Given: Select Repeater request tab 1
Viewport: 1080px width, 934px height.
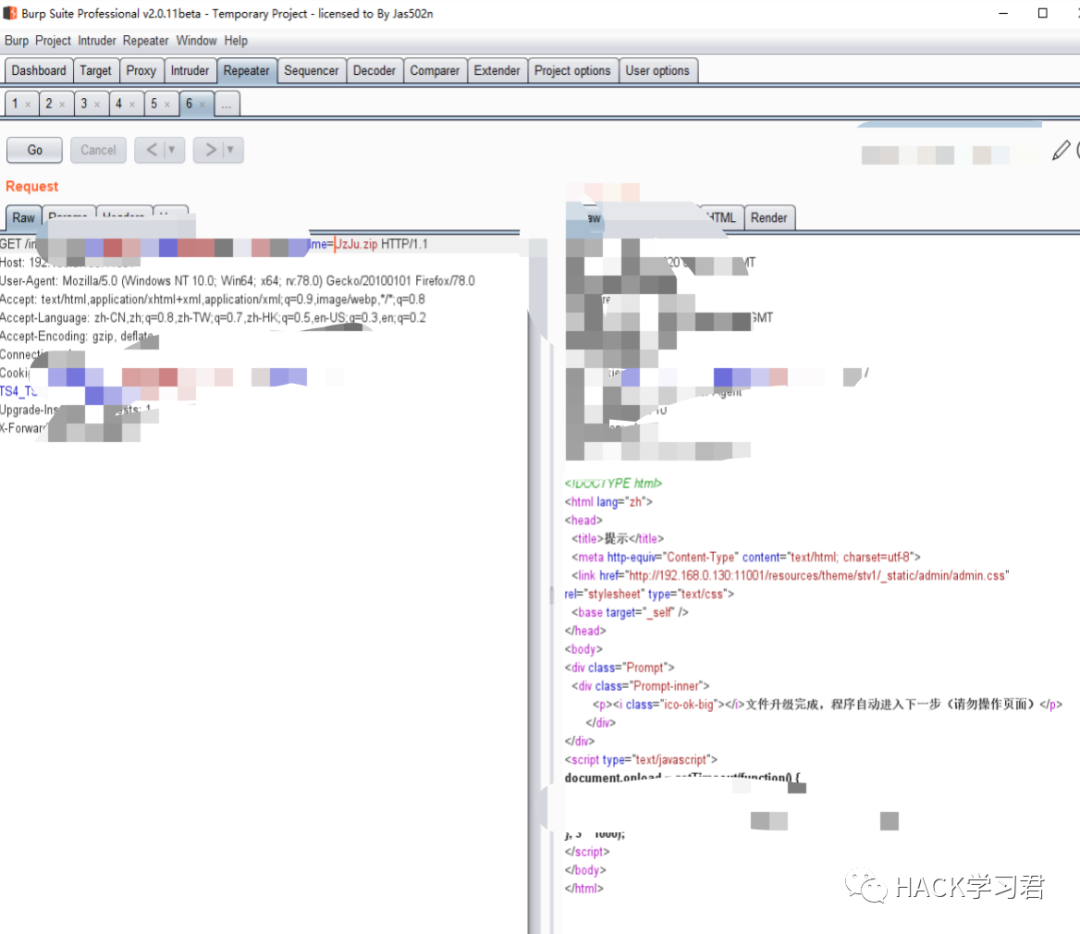Looking at the screenshot, I should [15, 103].
